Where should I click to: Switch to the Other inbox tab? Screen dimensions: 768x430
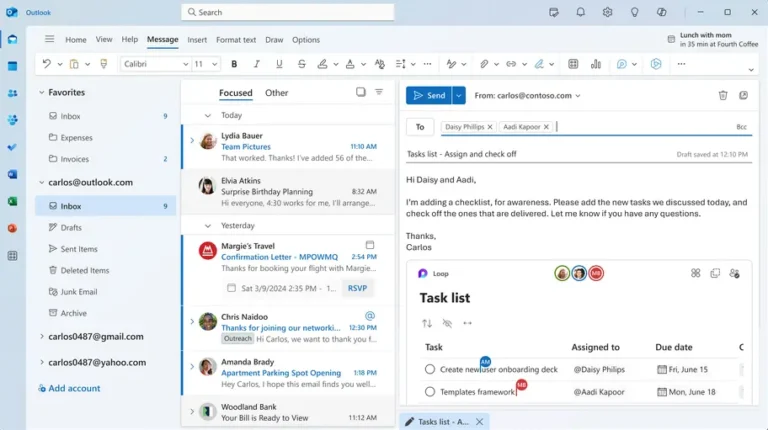tap(276, 93)
